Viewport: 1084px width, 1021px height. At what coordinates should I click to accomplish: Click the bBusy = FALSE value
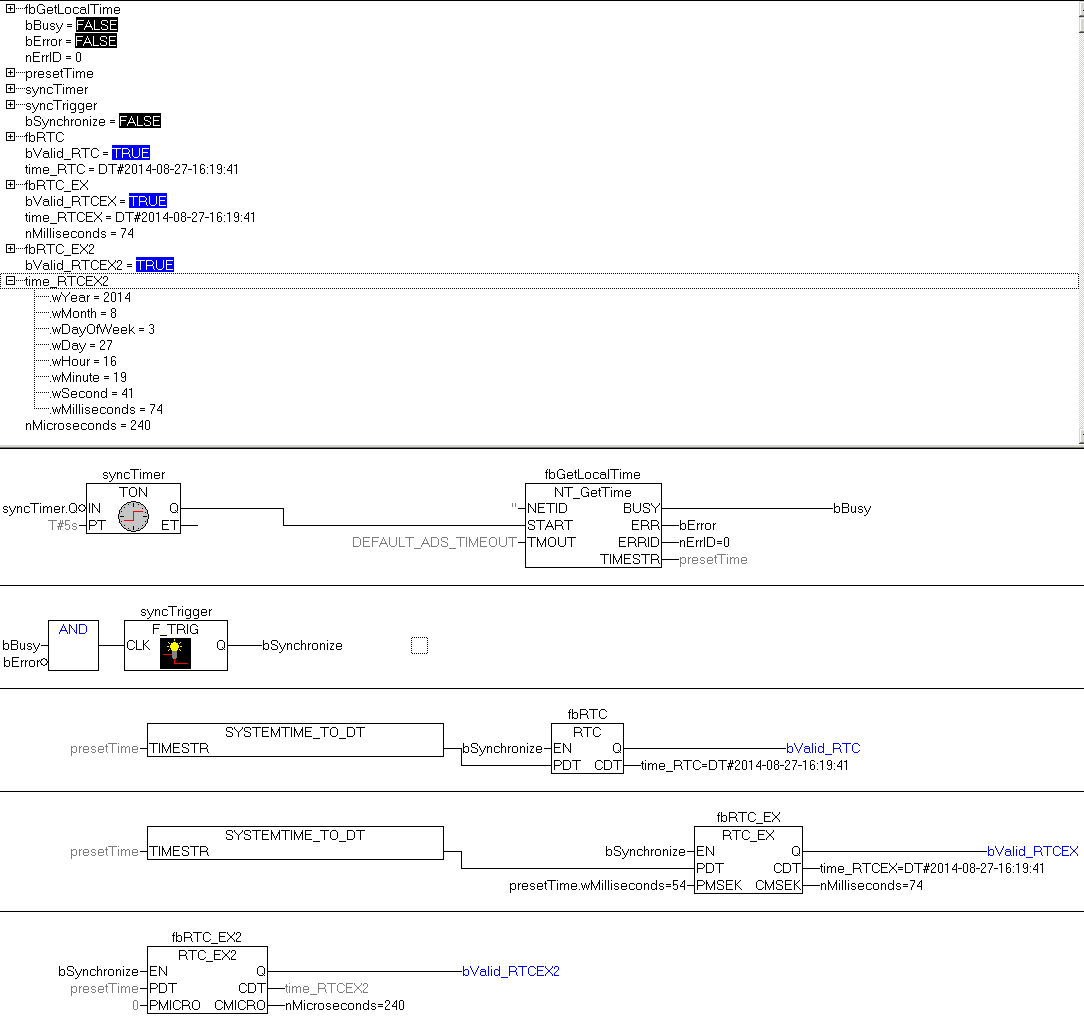coord(96,25)
